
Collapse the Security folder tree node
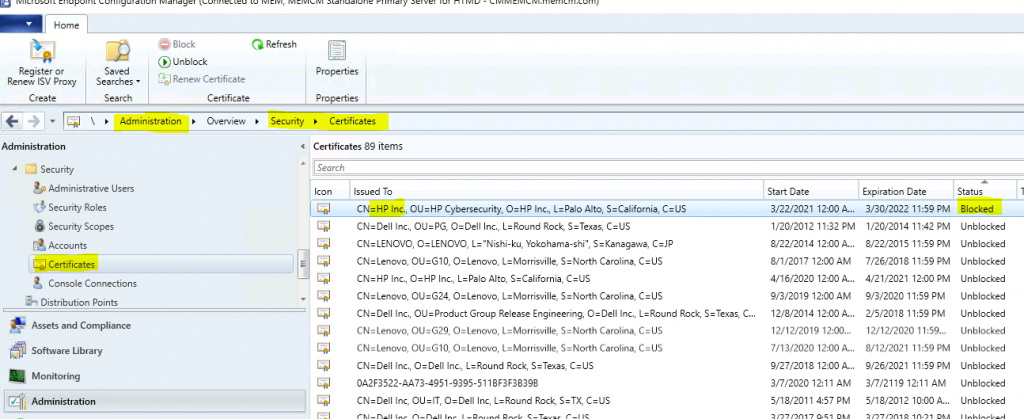point(15,169)
